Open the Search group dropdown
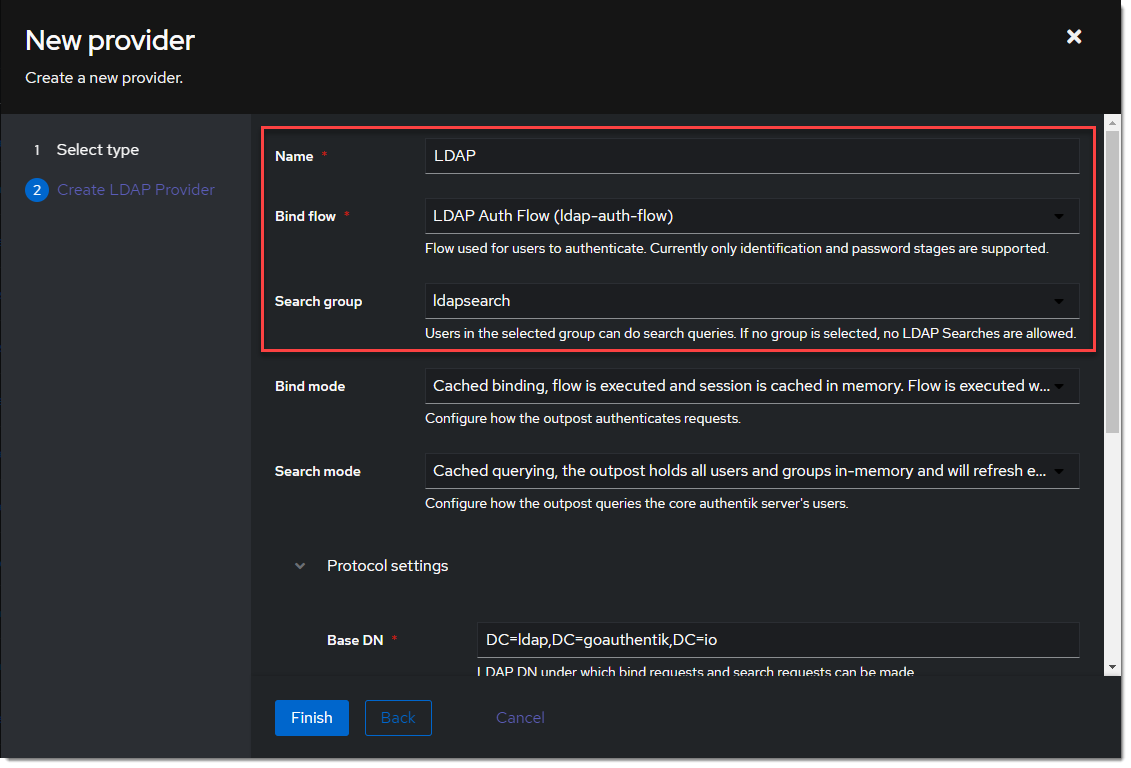 pyautogui.click(x=751, y=301)
